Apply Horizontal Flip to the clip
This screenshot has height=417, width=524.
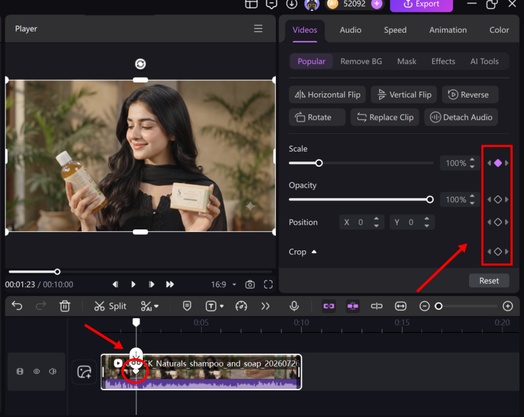pos(327,95)
